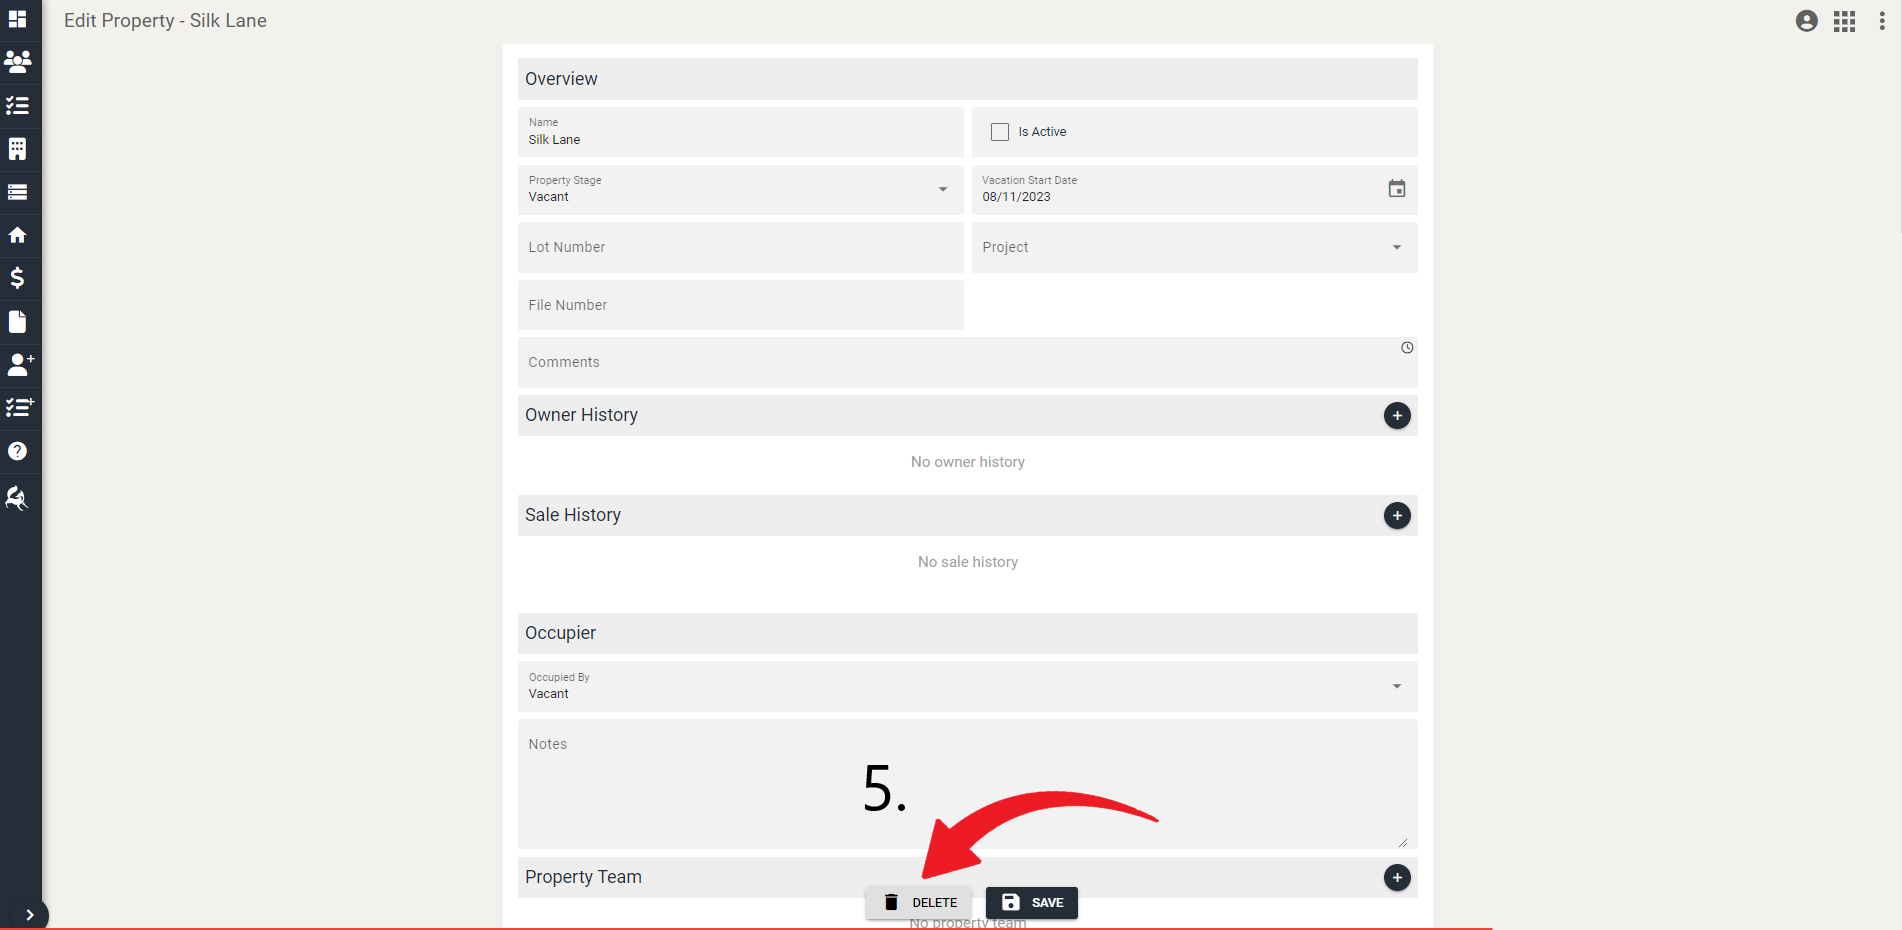Open the three-dot overflow menu
This screenshot has width=1902, height=930.
click(x=1881, y=20)
